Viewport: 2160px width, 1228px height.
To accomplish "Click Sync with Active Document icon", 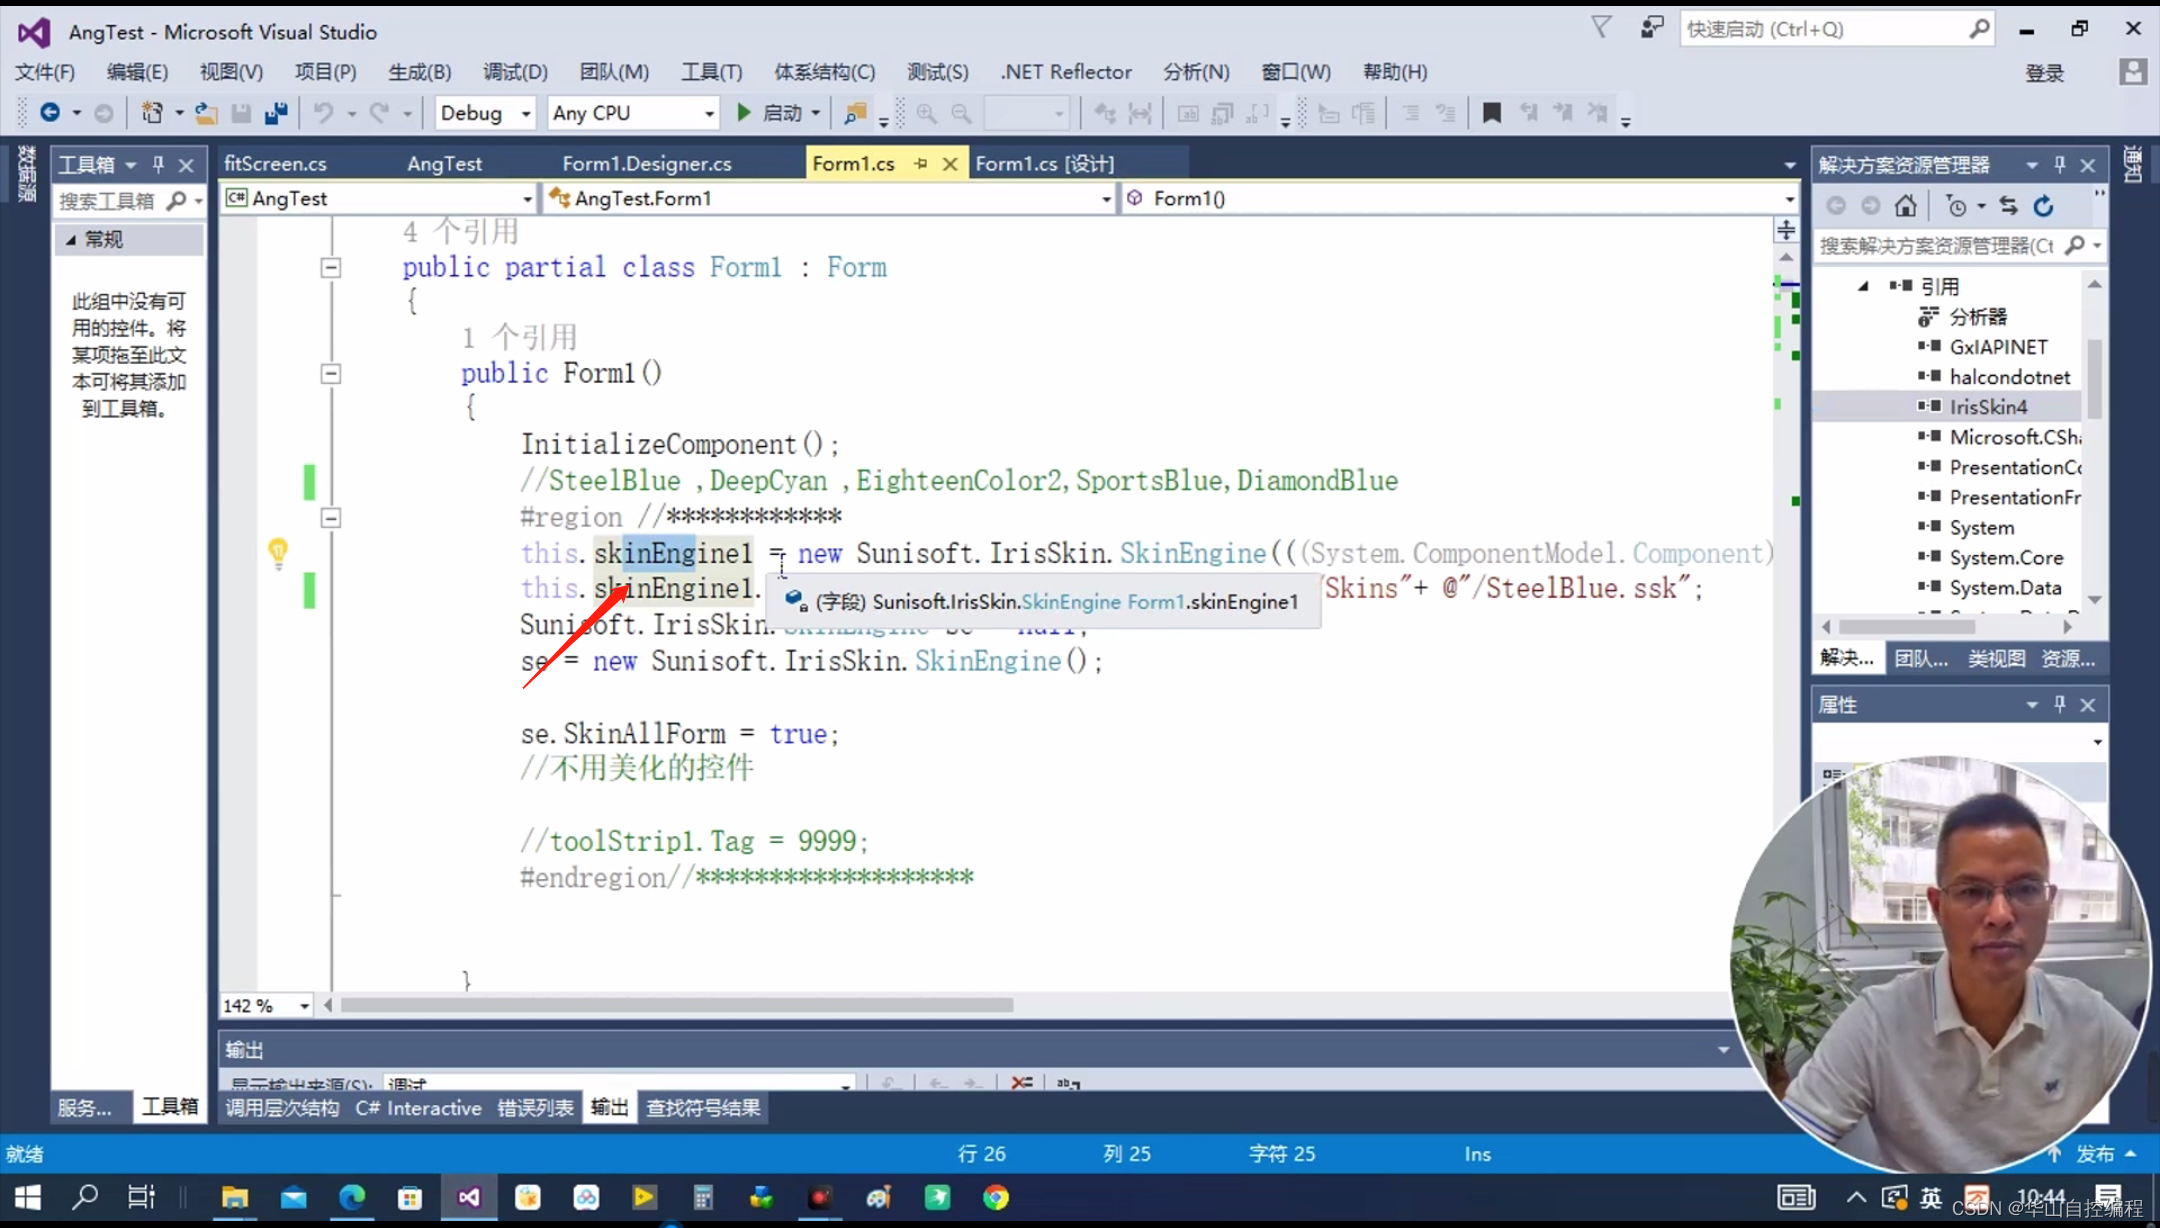I will [2009, 206].
